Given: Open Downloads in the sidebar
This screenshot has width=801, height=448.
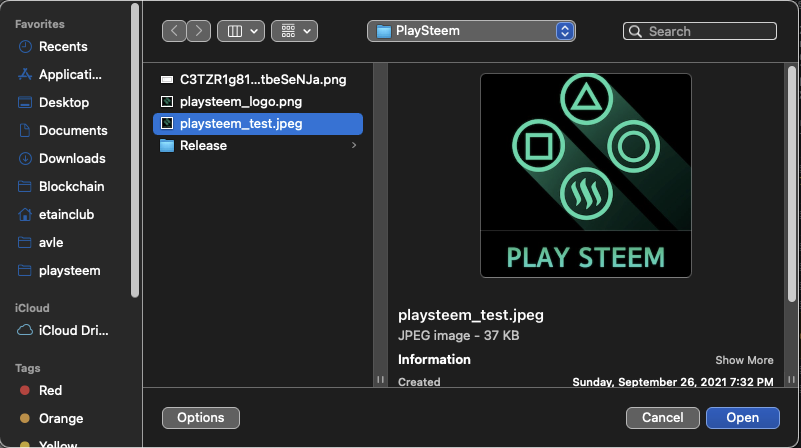Looking at the screenshot, I should (x=72, y=159).
